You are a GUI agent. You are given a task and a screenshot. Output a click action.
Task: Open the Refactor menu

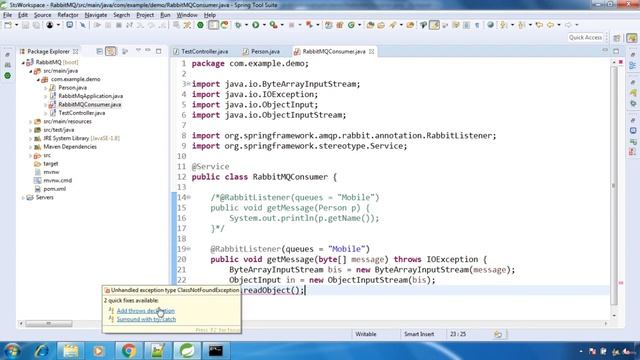[68, 15]
